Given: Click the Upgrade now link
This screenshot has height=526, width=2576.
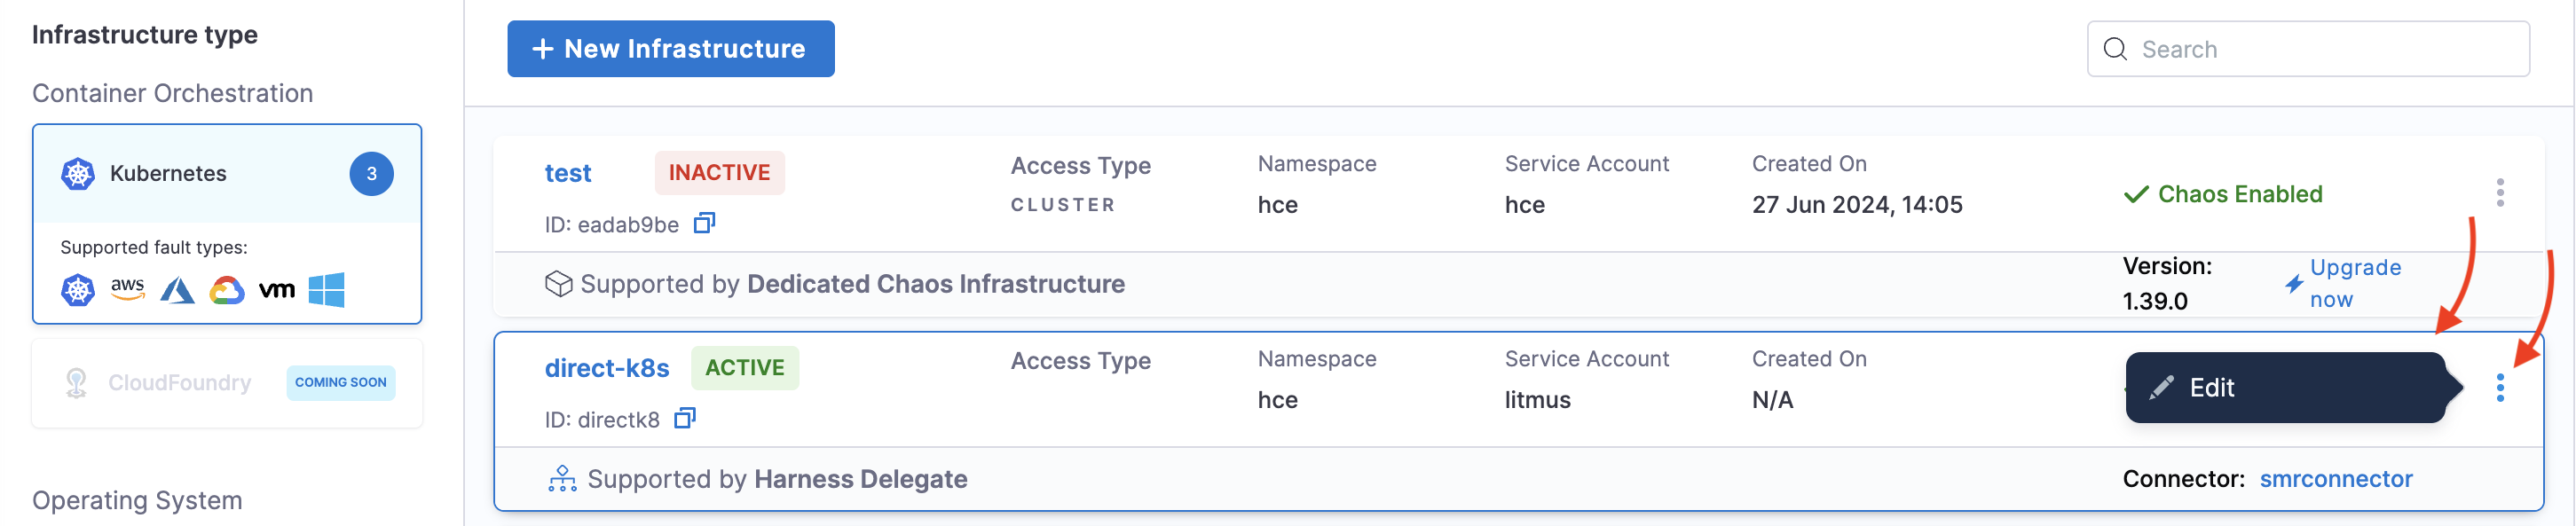Looking at the screenshot, I should pyautogui.click(x=2354, y=283).
